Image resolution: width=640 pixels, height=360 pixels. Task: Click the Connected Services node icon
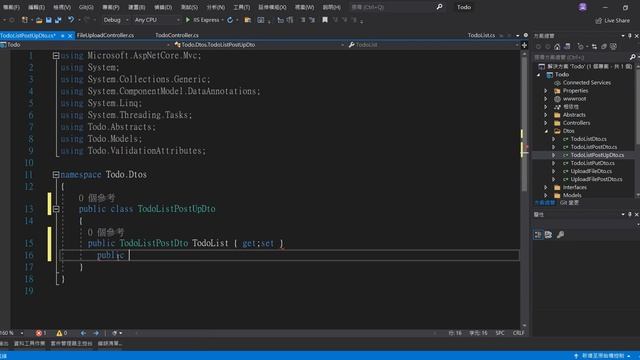557,82
